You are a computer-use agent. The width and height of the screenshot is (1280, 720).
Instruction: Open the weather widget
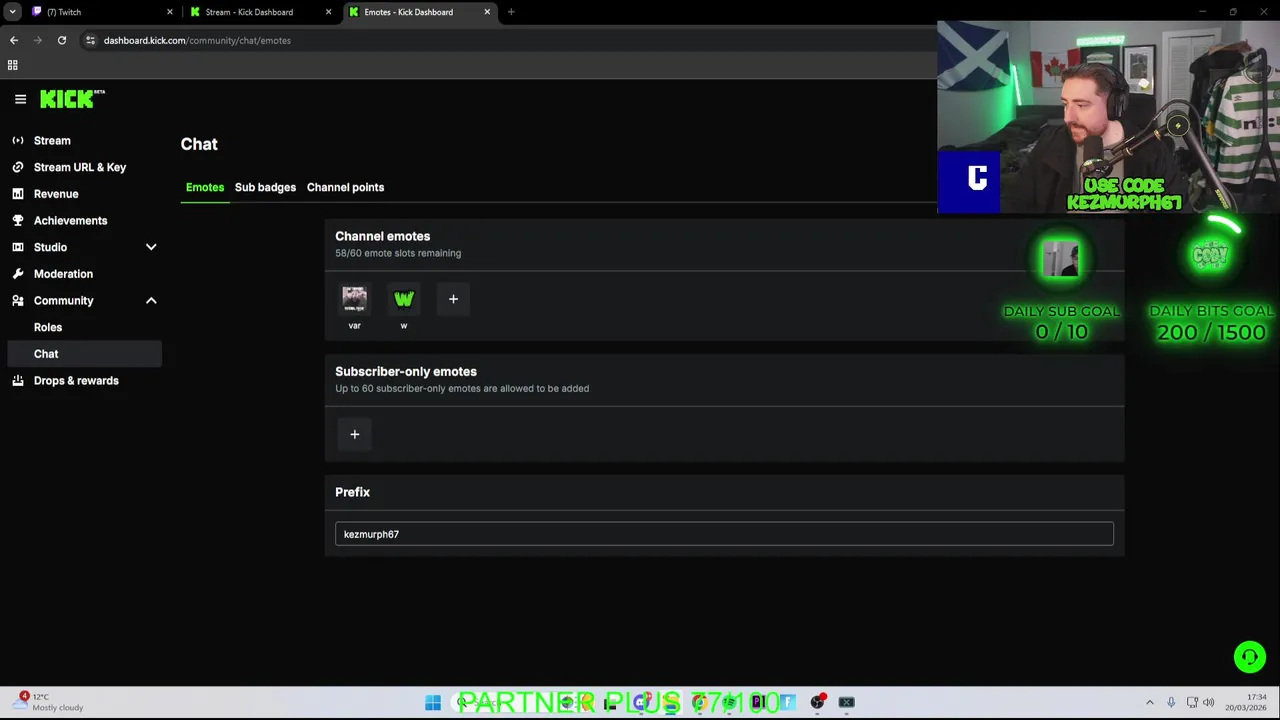[50, 702]
